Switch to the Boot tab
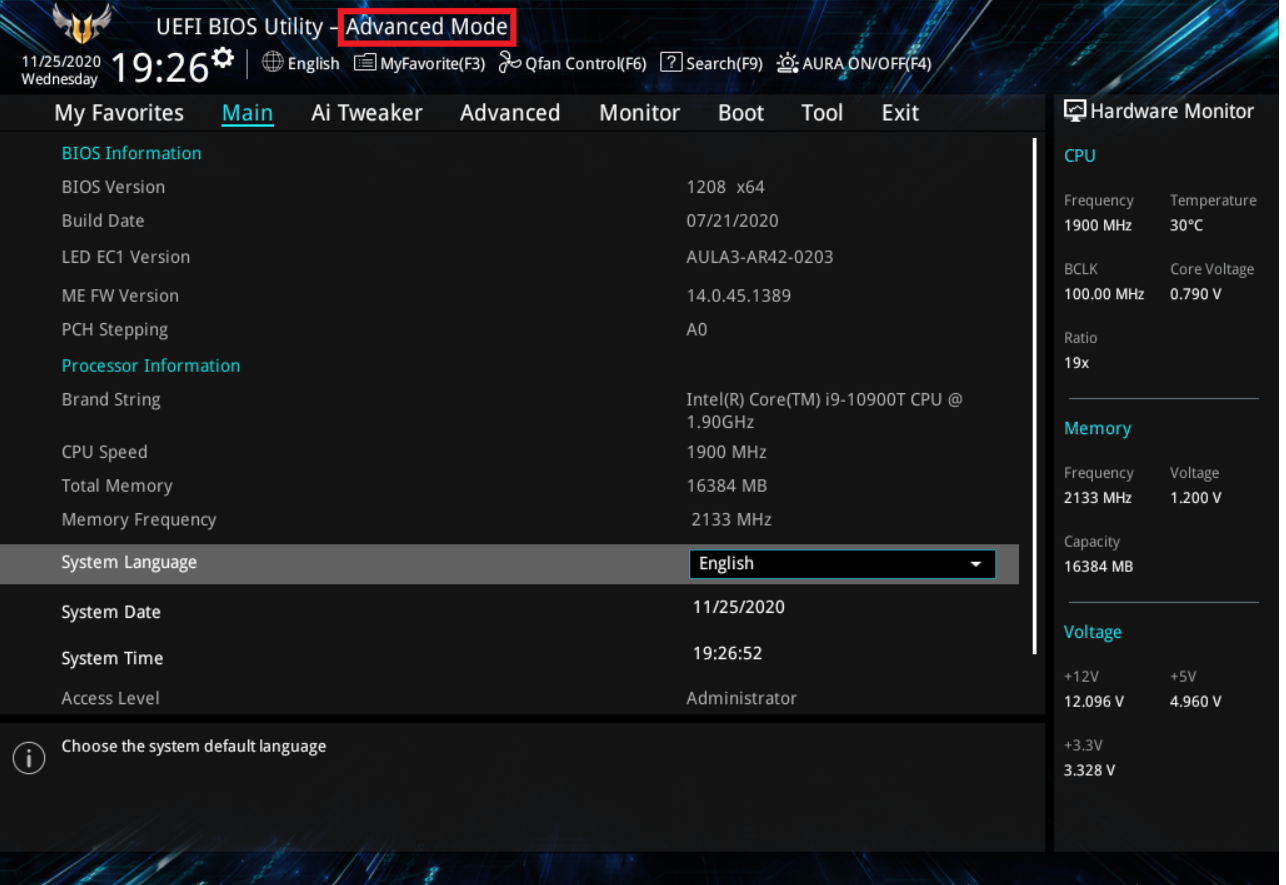Screen dimensions: 1286x885 741,113
